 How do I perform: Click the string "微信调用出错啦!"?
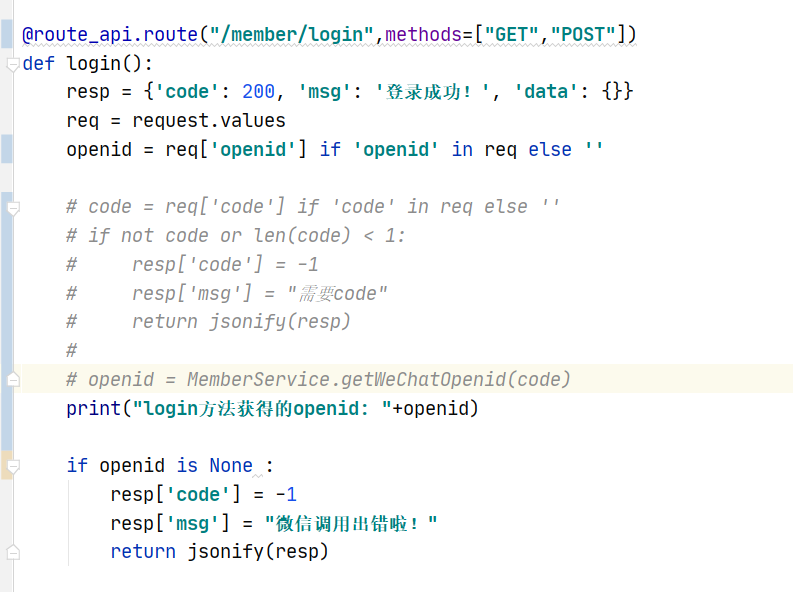pos(351,523)
